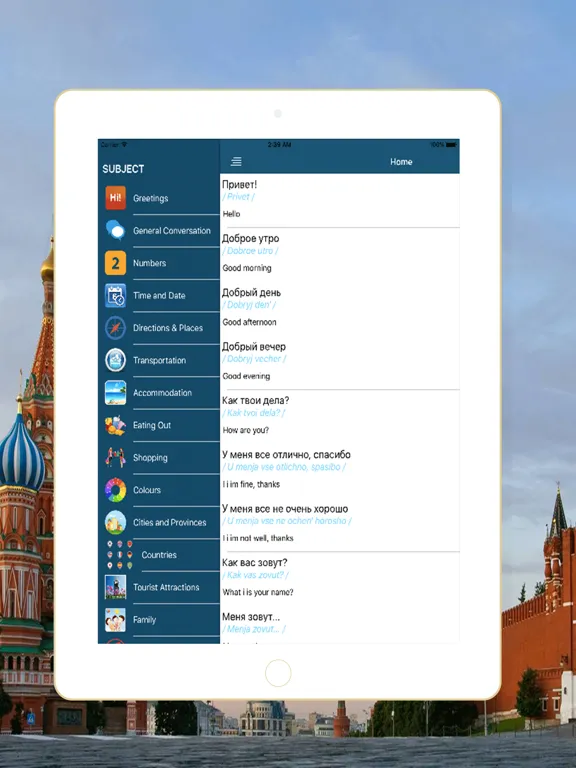Open the Countries subject
576x768 pixels.
coord(159,554)
